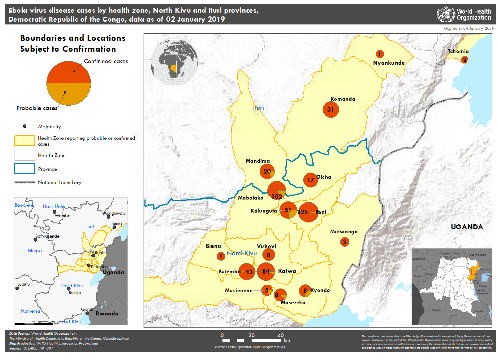499x360 pixels.
Task: Click the Mandima circle showing 20
Action: [x=267, y=171]
